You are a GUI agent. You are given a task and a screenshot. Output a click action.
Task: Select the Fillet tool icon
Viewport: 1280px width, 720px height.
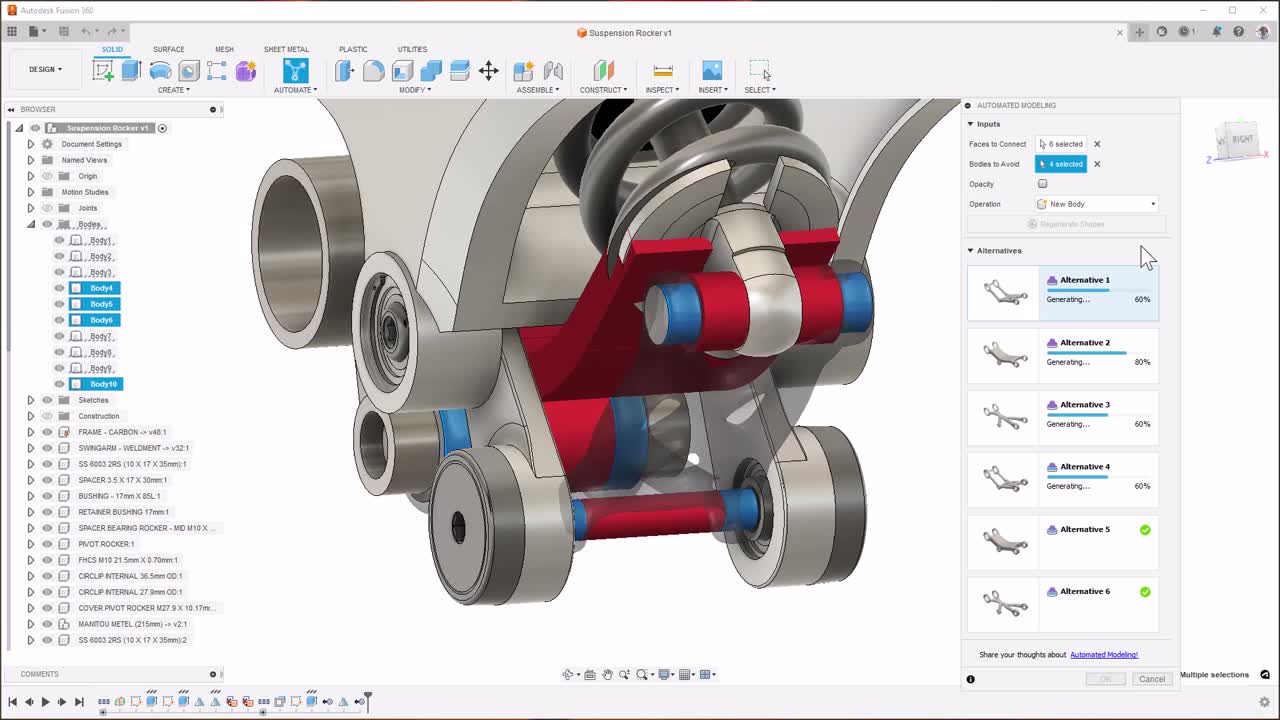374,70
